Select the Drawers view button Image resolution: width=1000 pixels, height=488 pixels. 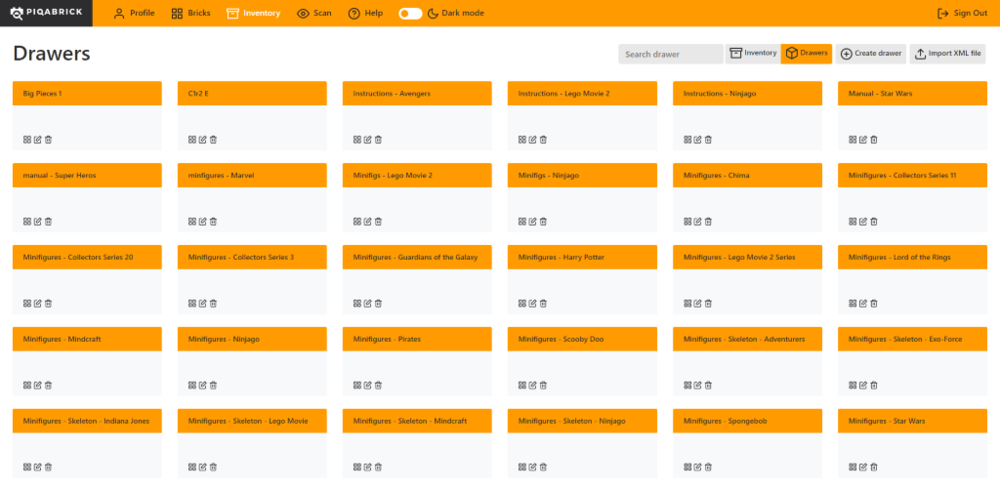tap(807, 54)
